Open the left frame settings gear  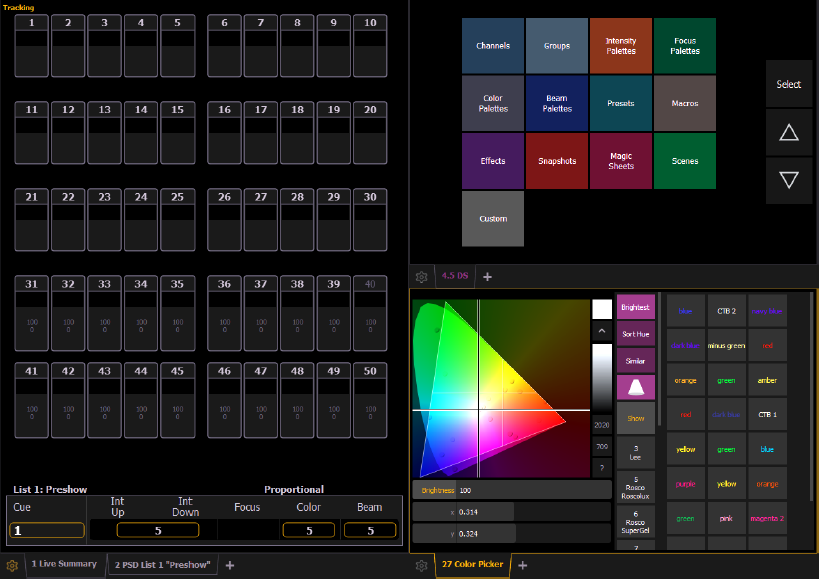[12, 565]
